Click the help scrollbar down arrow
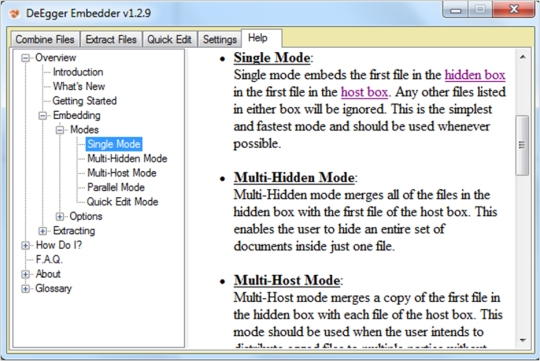The height and width of the screenshot is (361, 540). click(x=522, y=340)
